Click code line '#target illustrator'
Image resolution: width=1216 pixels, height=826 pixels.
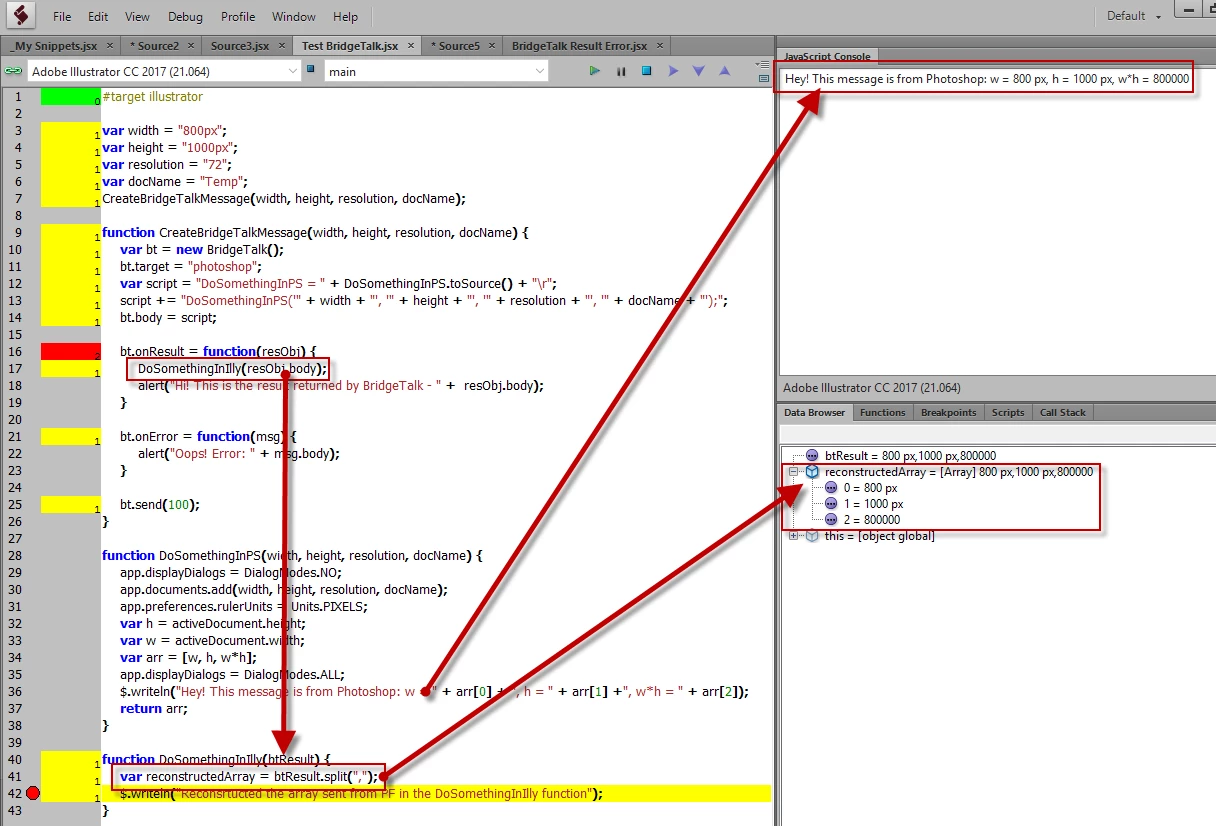pos(152,97)
